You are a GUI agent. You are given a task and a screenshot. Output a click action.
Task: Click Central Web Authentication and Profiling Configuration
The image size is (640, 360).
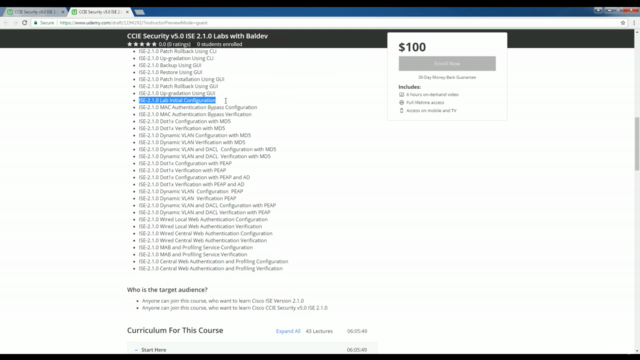(x=213, y=261)
